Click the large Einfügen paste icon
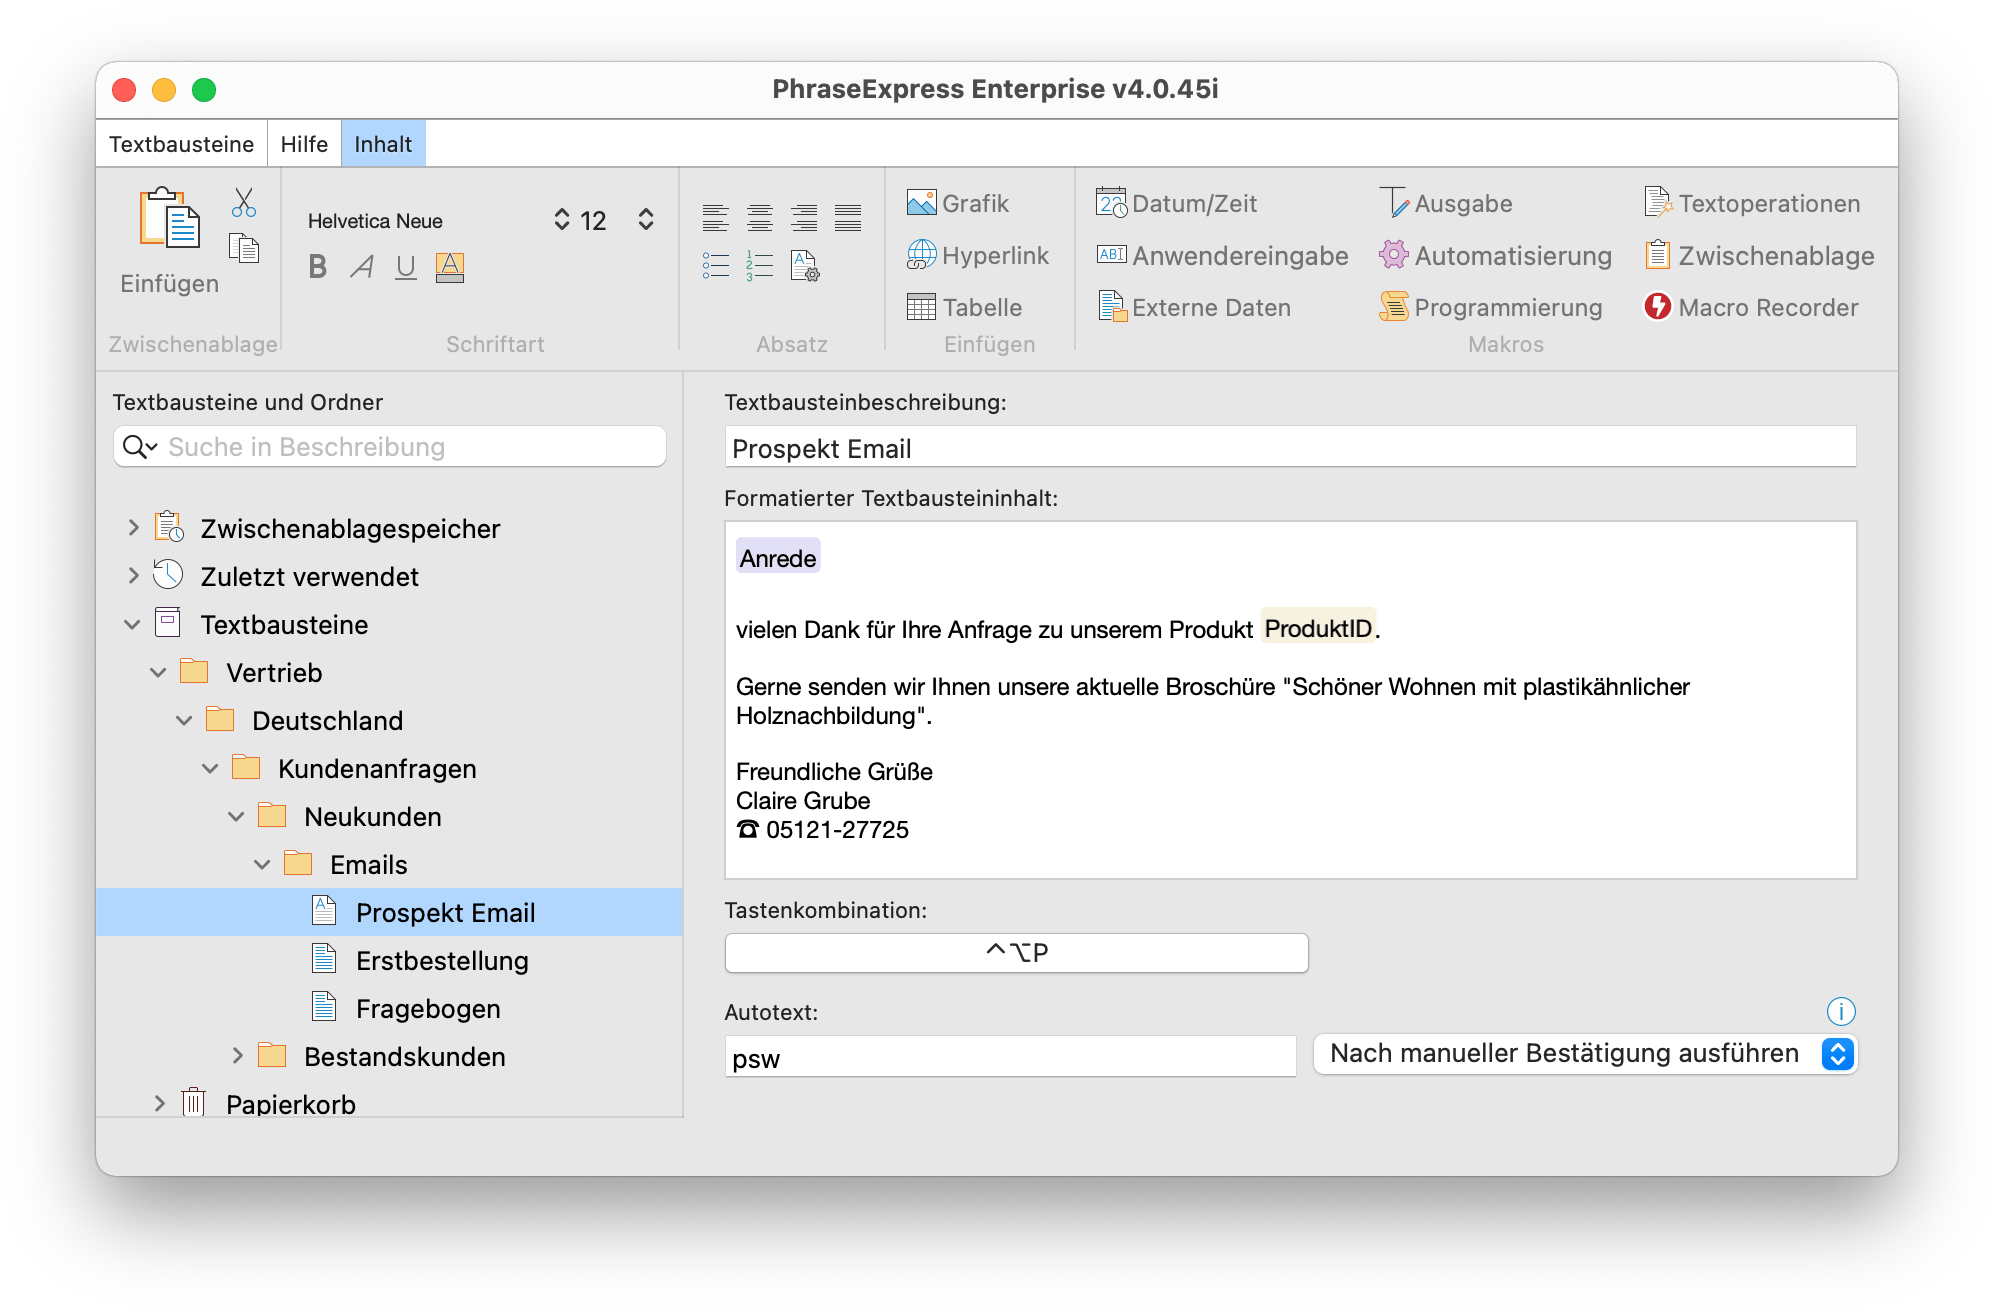This screenshot has height=1310, width=1994. (169, 218)
